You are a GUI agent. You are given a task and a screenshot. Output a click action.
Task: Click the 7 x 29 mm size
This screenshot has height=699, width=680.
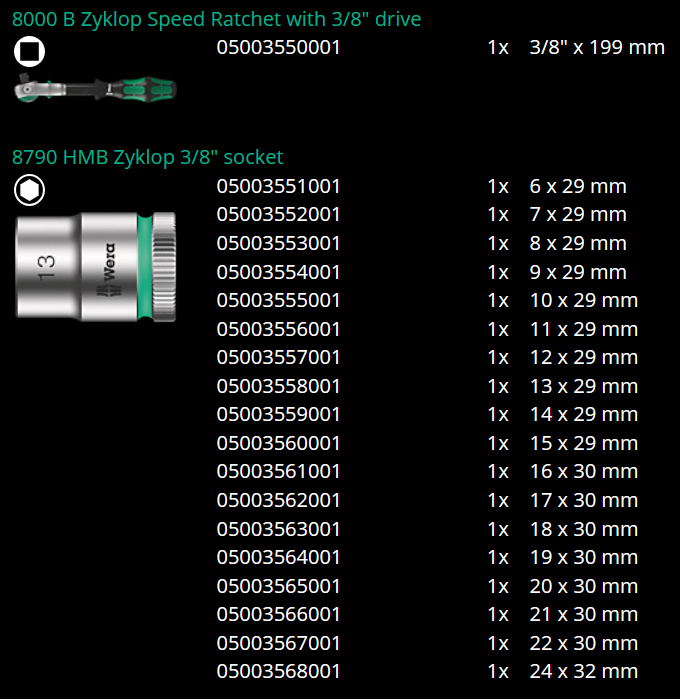click(578, 214)
